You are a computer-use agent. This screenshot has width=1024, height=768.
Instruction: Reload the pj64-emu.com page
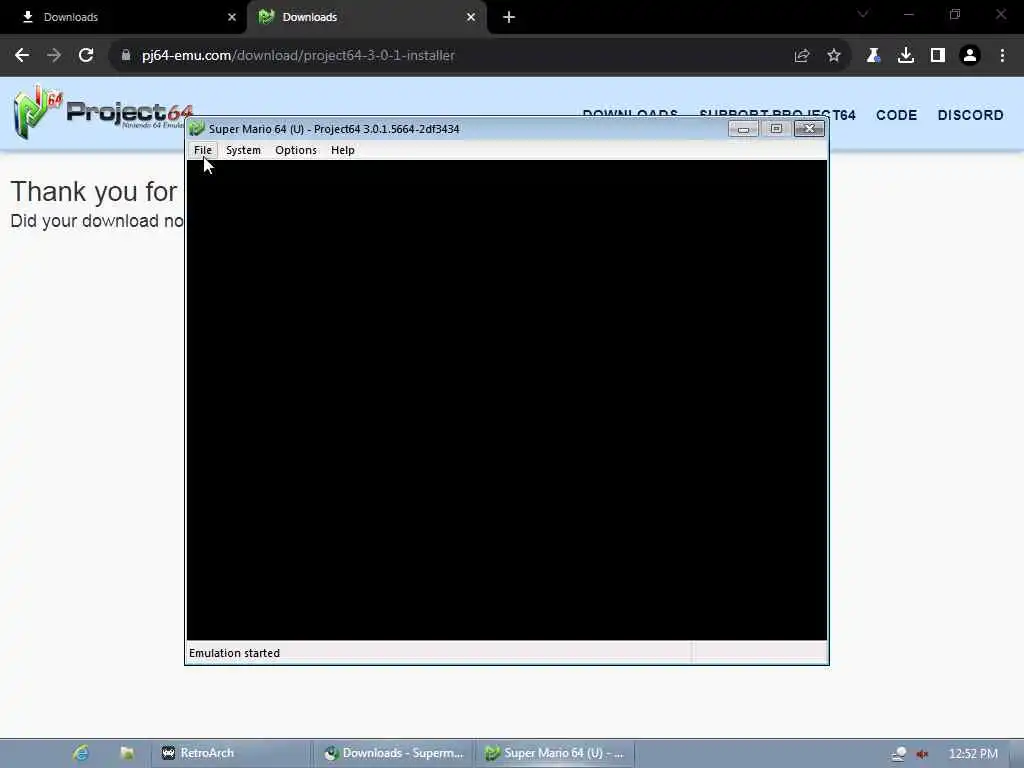click(x=86, y=56)
